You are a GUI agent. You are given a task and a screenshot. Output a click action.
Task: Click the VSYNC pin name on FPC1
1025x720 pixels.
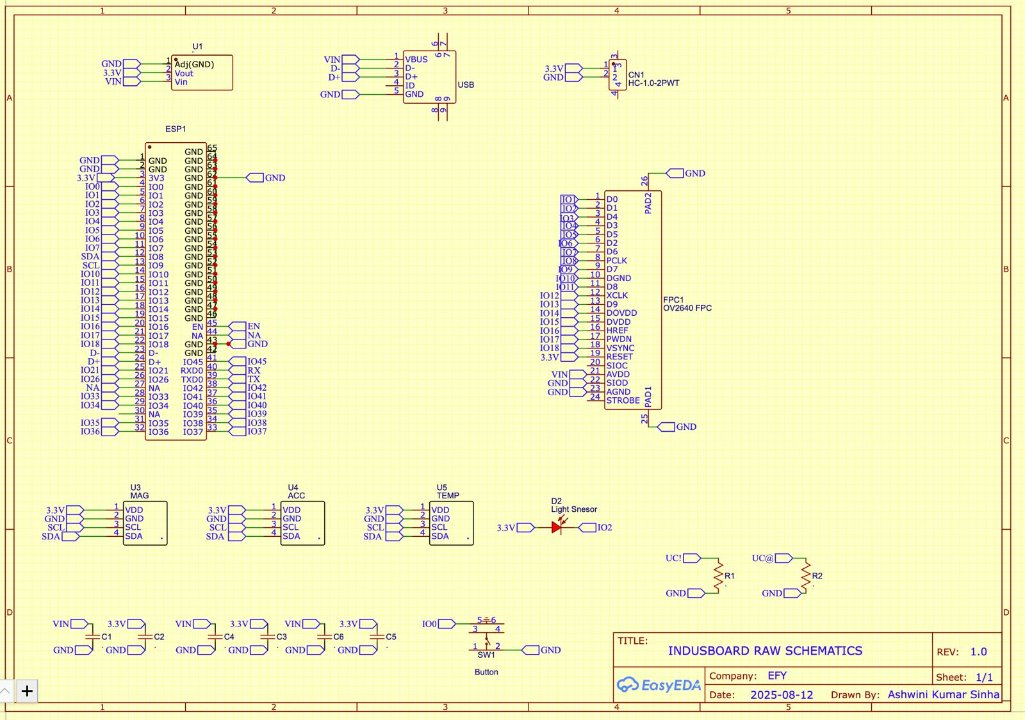620,348
